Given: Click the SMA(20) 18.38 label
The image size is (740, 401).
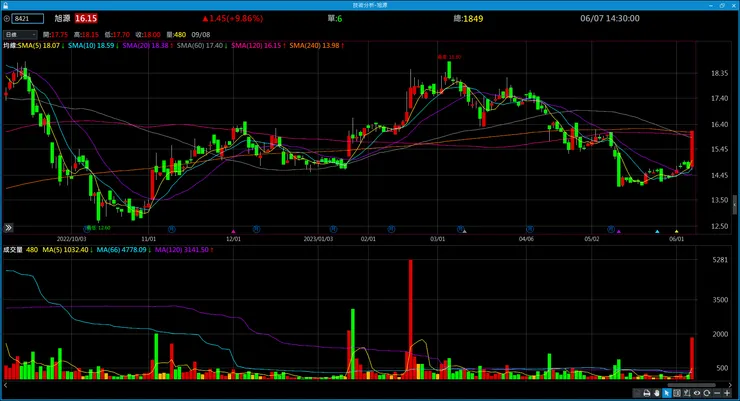Looking at the screenshot, I should pos(147,46).
